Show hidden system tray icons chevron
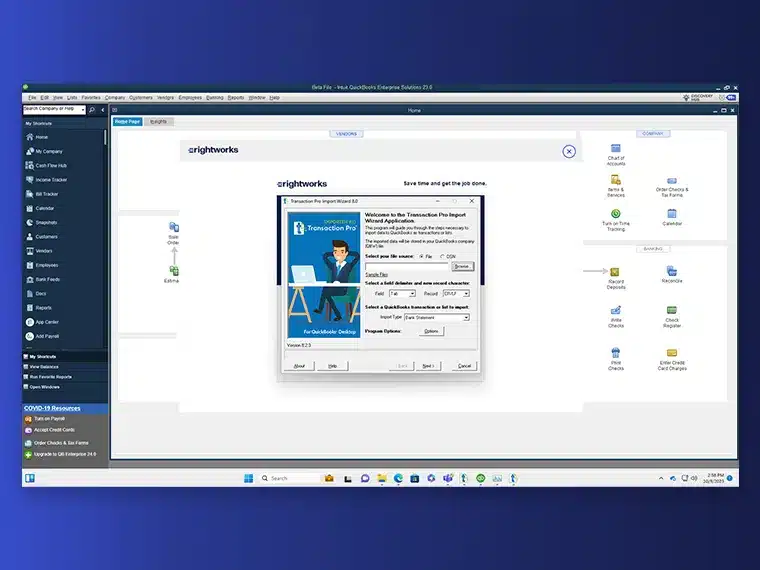The width and height of the screenshot is (760, 570). pos(661,478)
